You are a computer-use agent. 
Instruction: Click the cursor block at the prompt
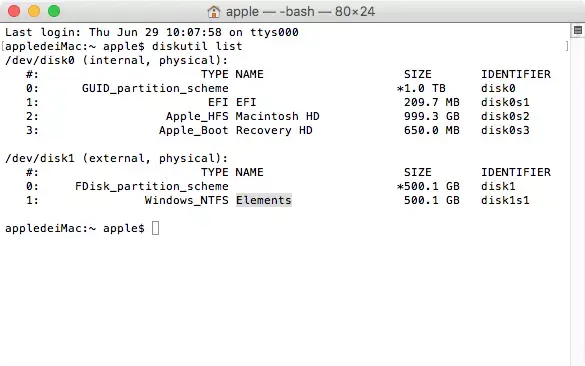coord(156,228)
